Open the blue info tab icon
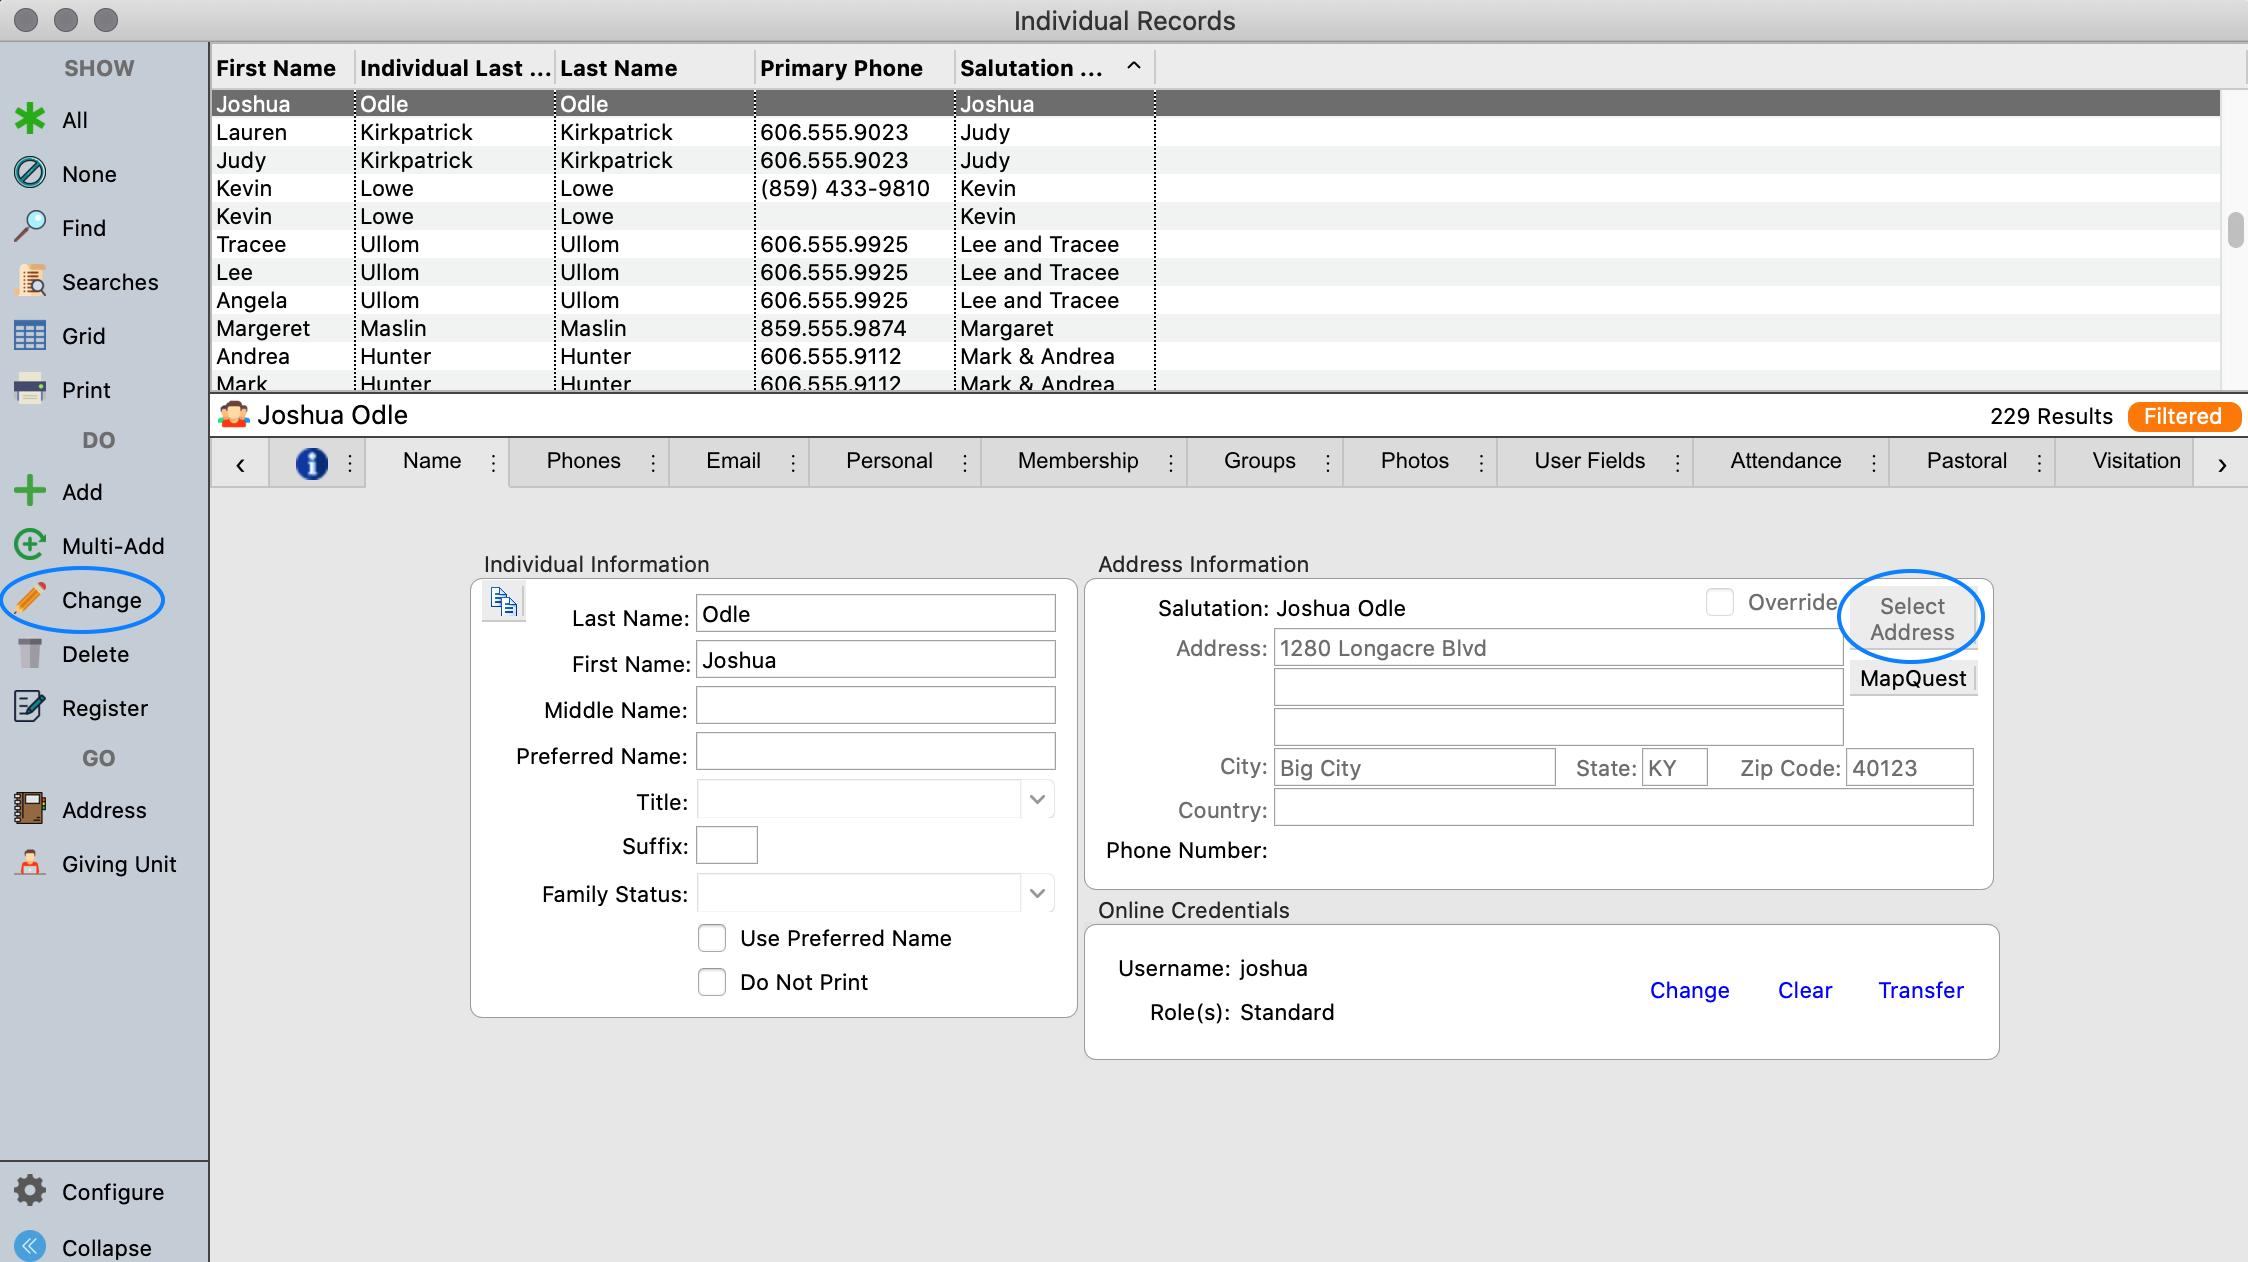 [311, 462]
